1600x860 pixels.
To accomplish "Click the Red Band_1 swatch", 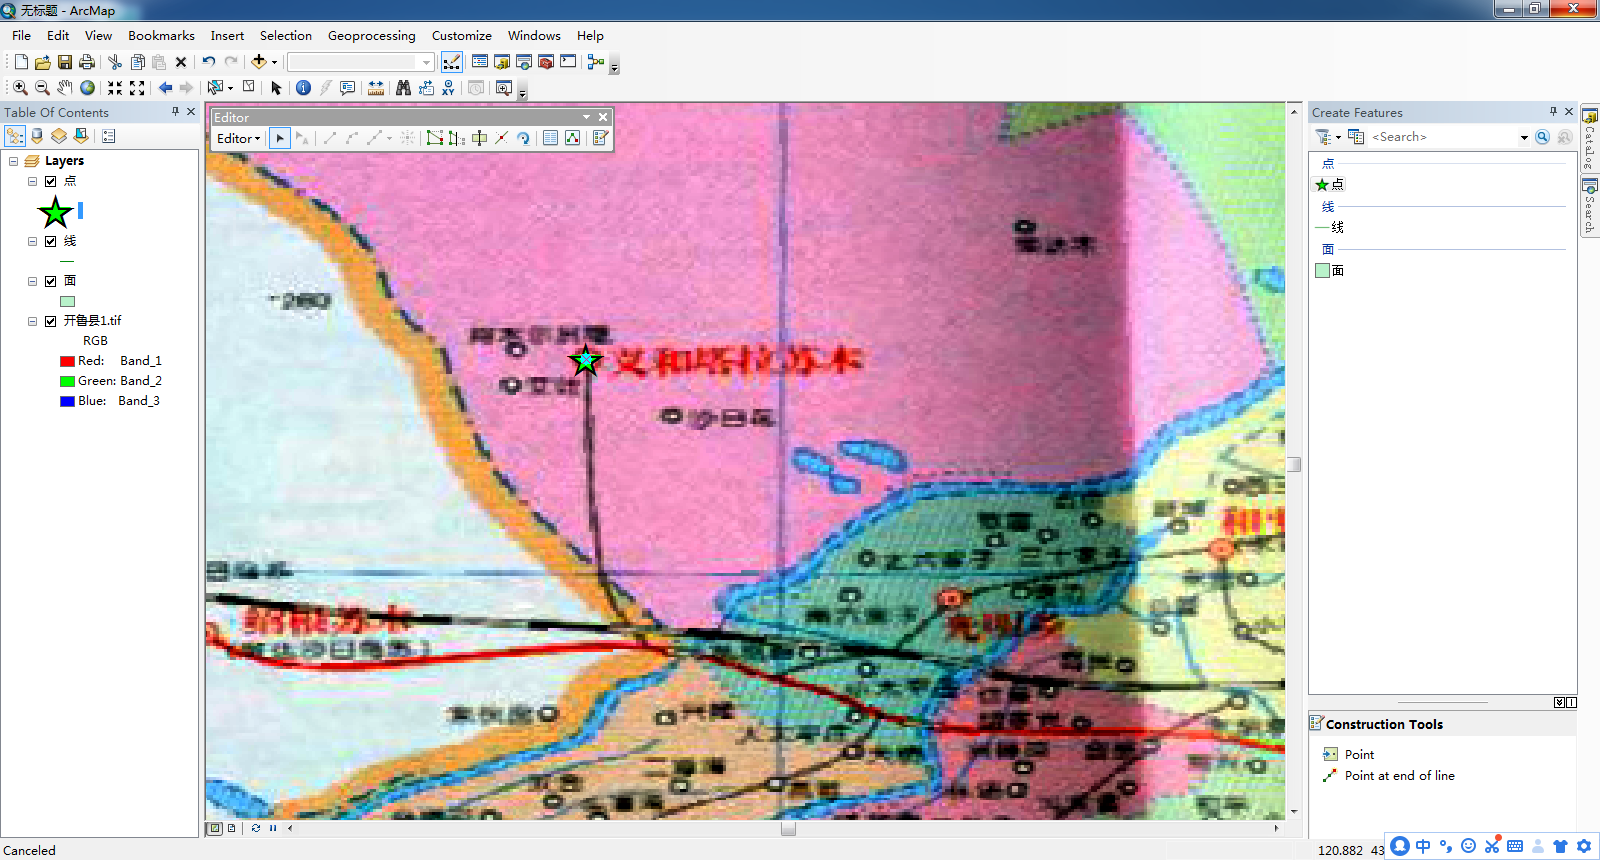I will tap(67, 361).
